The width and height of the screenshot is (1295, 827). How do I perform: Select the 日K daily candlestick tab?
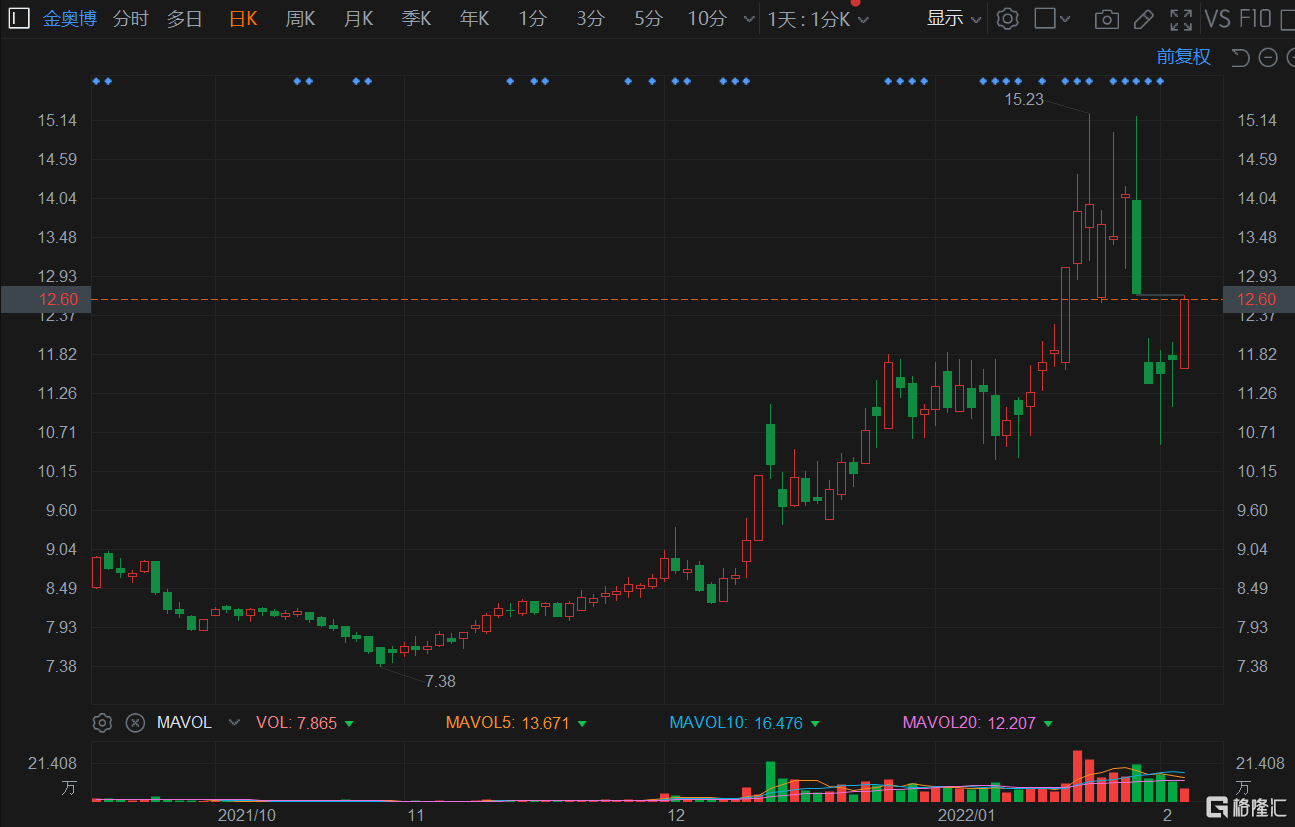tap(243, 18)
